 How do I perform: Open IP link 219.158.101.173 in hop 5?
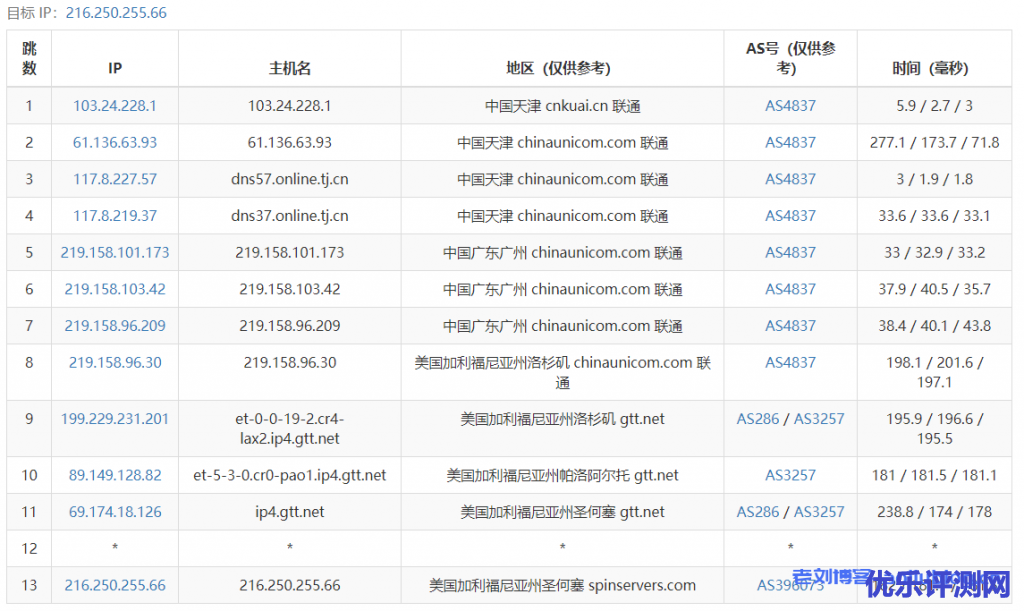tap(115, 253)
